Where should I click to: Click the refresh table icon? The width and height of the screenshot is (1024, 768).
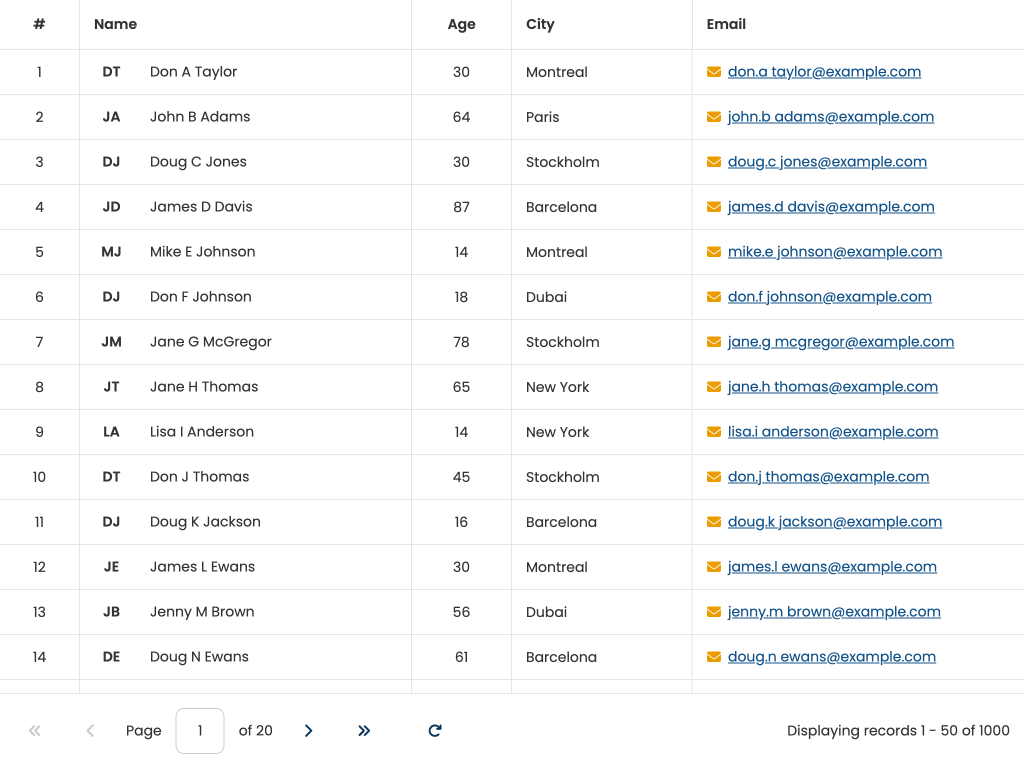coord(435,731)
